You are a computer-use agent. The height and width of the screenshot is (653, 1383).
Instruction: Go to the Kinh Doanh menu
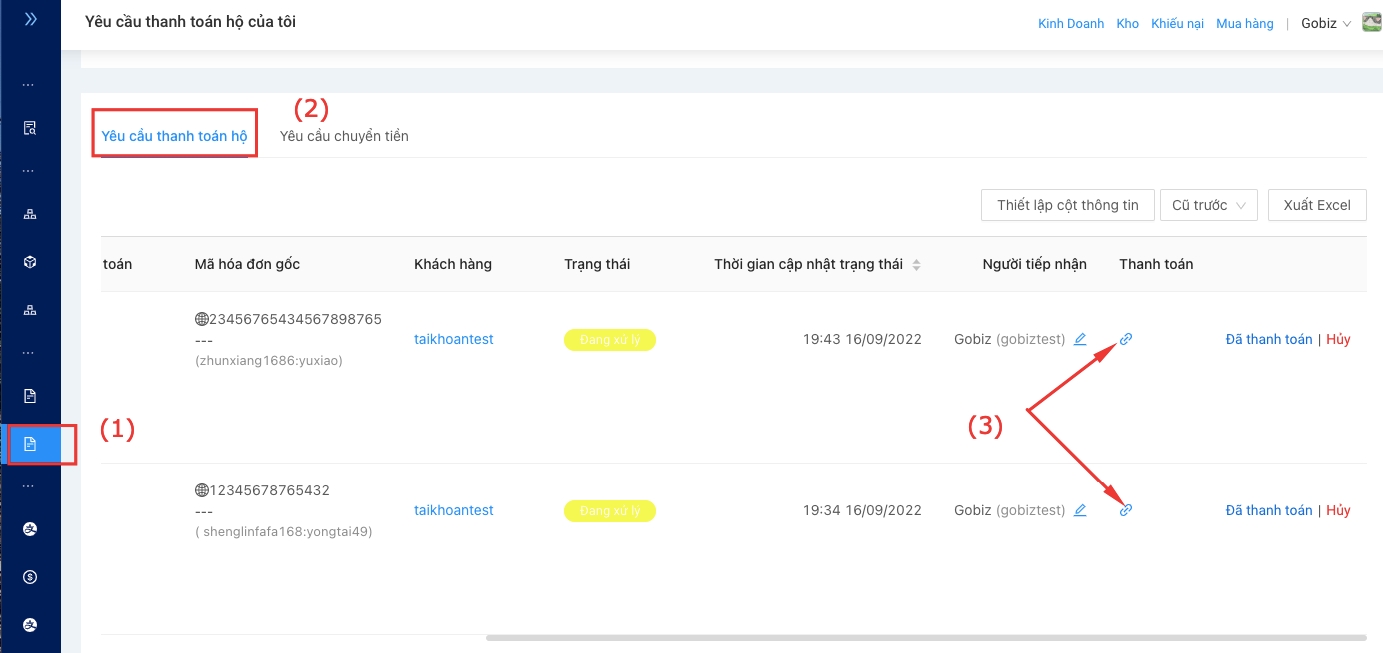pos(1071,23)
